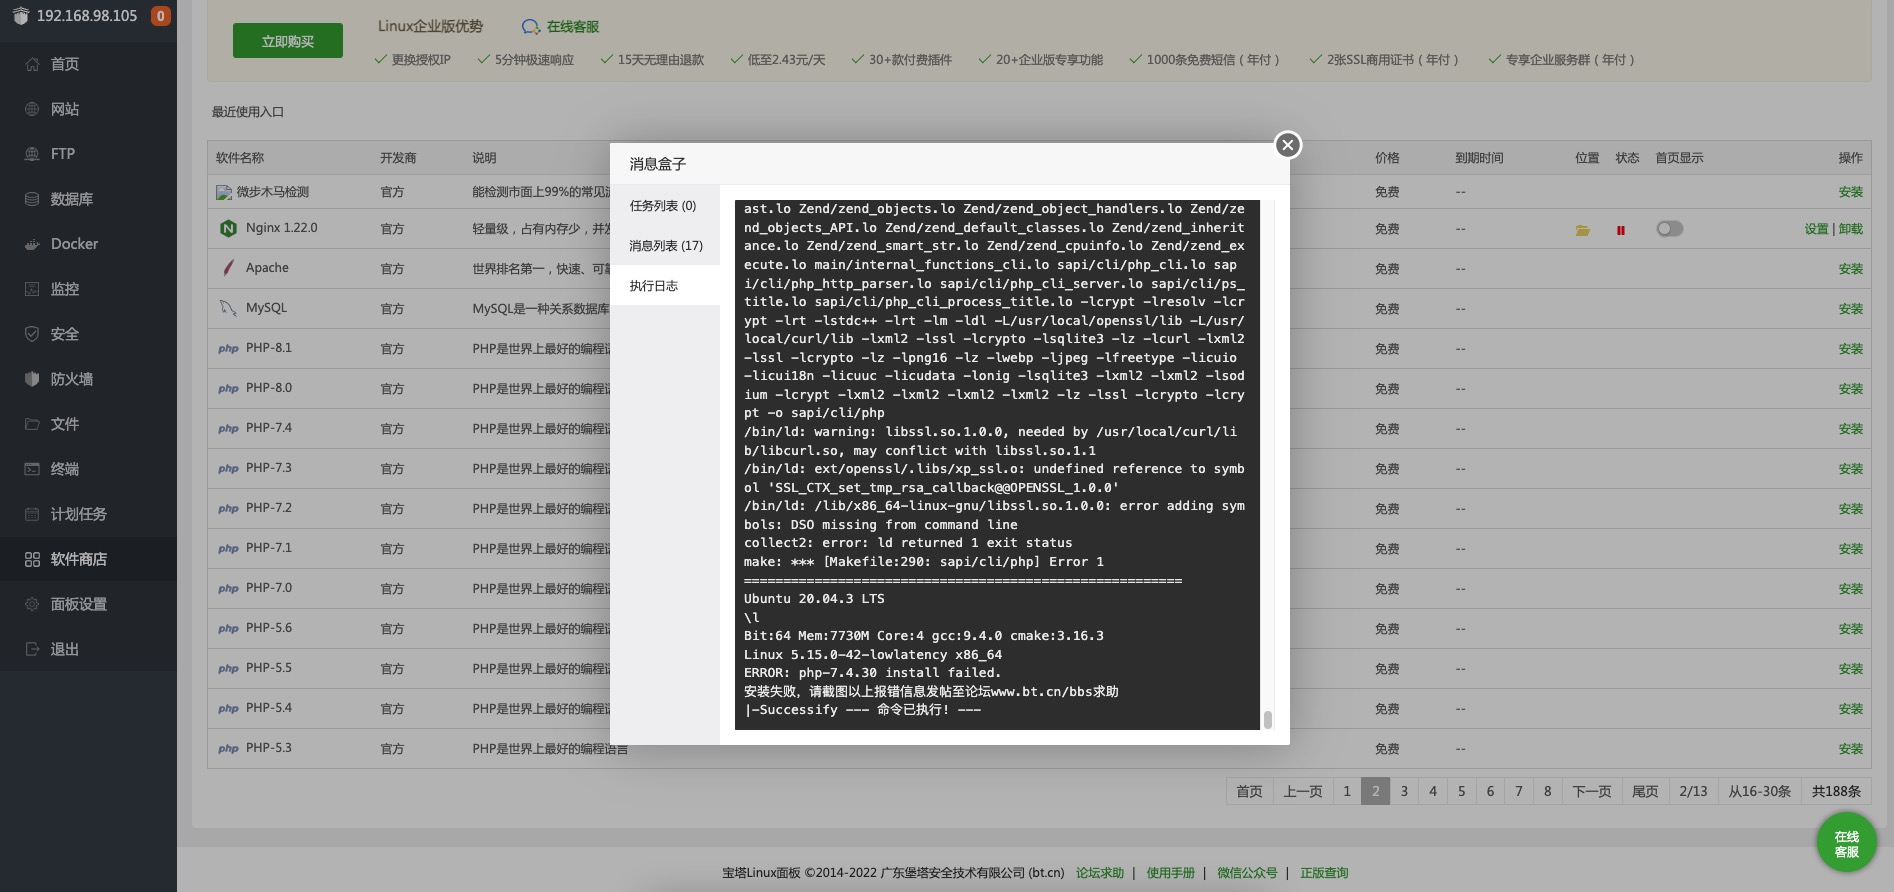Go to page 5
The image size is (1894, 892).
[x=1461, y=791]
